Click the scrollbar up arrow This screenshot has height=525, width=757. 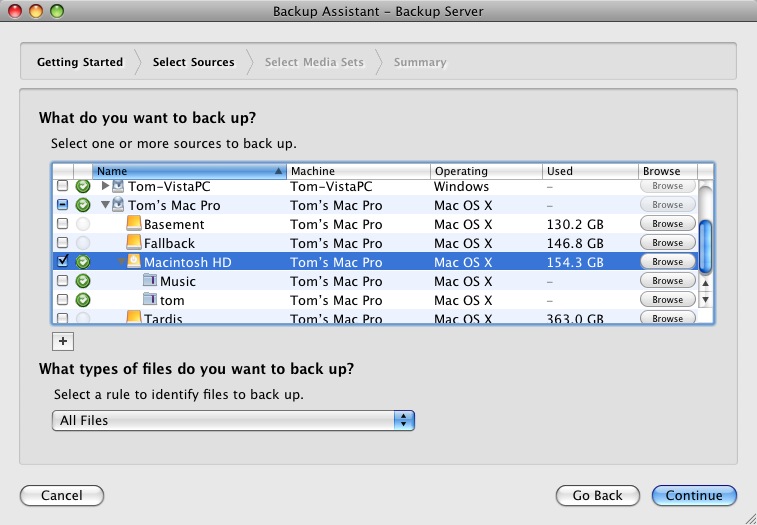pos(705,284)
